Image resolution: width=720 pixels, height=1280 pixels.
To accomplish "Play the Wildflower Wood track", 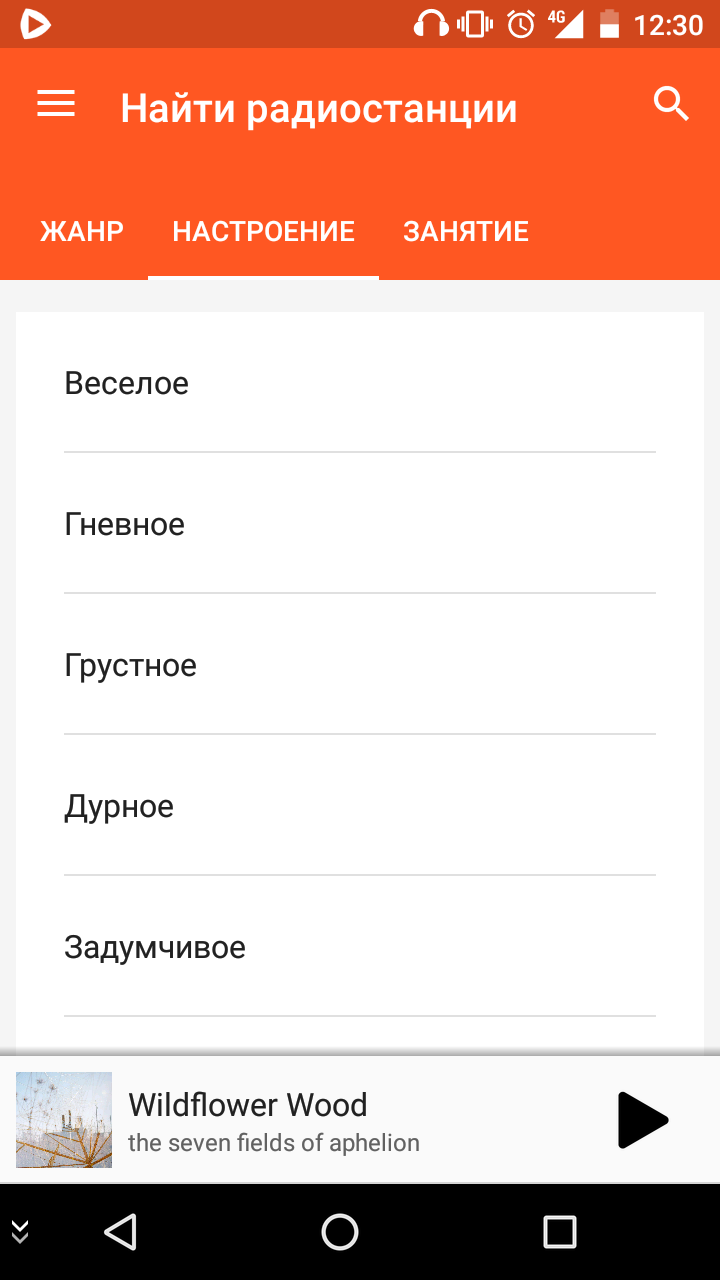I will [x=642, y=1120].
